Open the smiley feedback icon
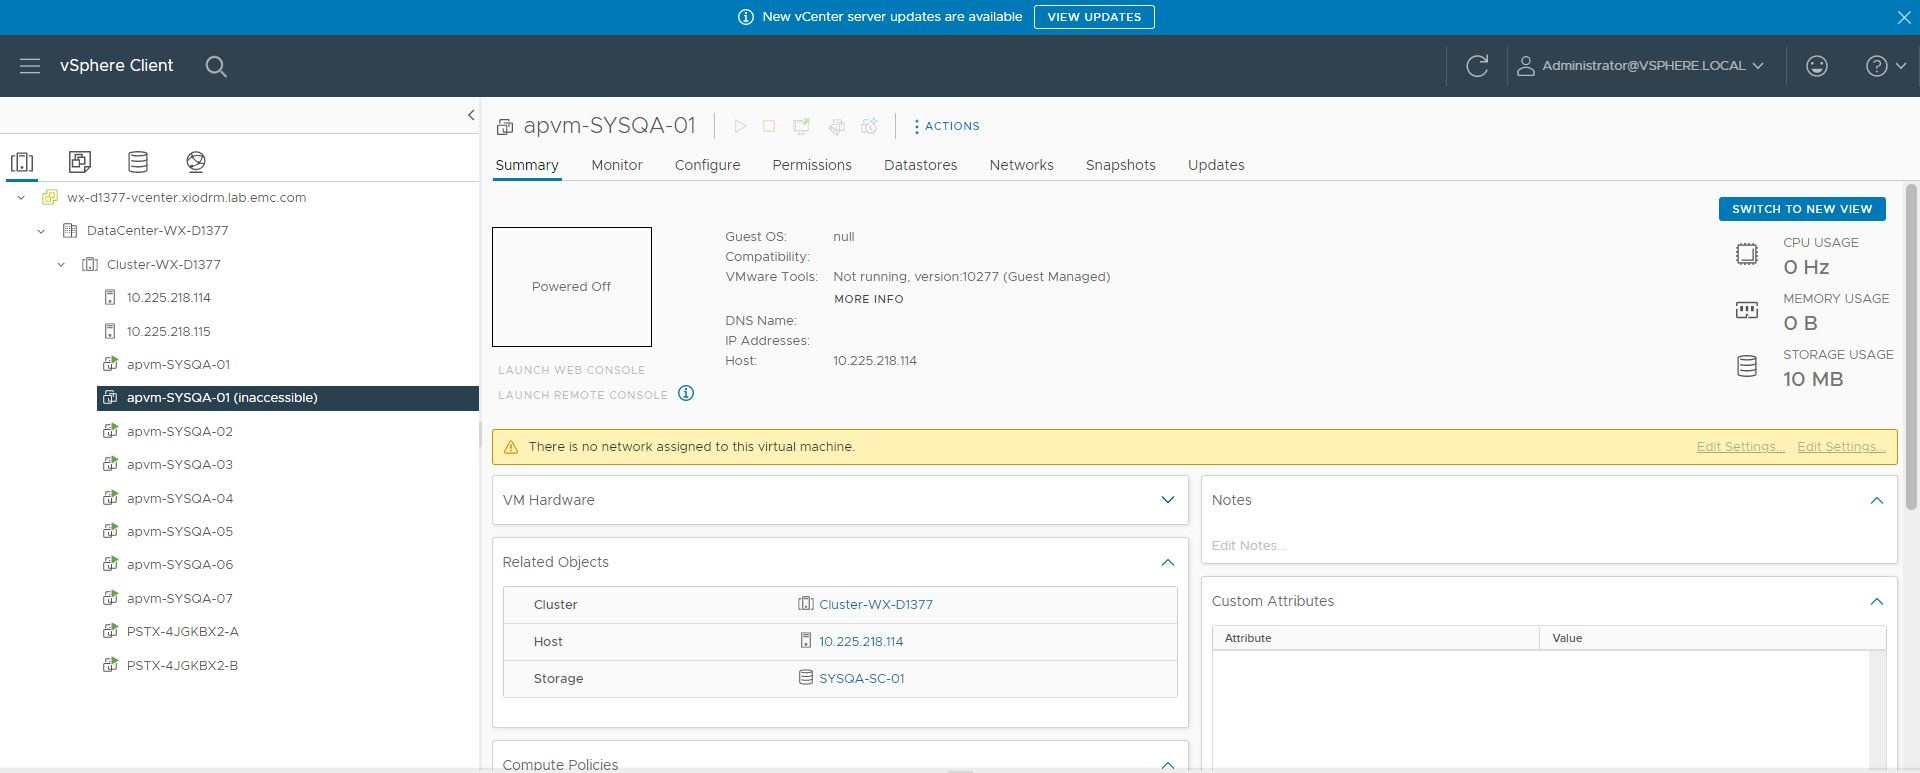 coord(1817,66)
